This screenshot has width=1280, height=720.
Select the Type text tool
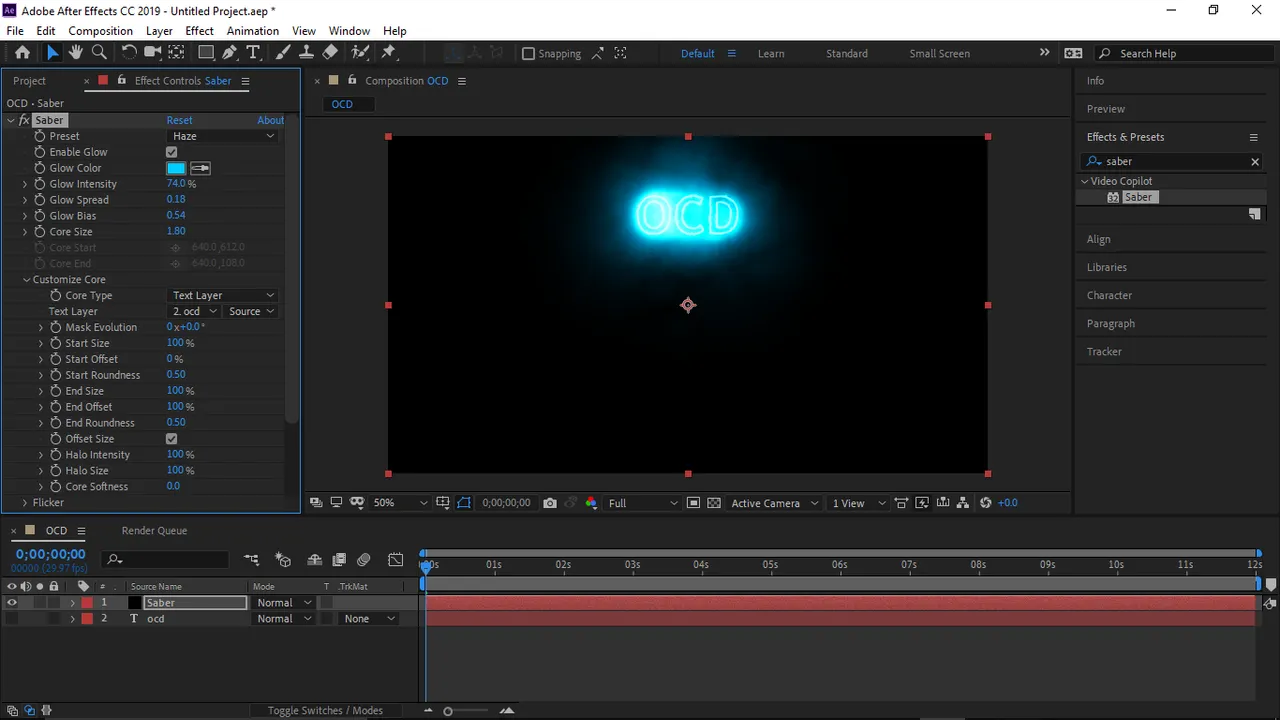(x=253, y=53)
